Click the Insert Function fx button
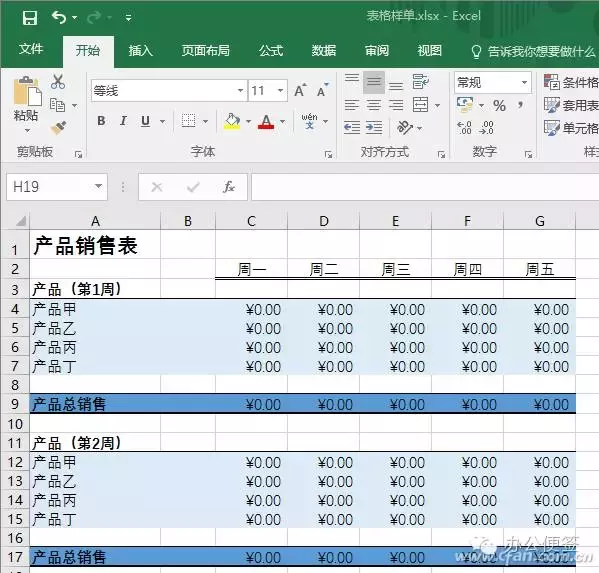Screen dimensions: 599x573 point(228,187)
